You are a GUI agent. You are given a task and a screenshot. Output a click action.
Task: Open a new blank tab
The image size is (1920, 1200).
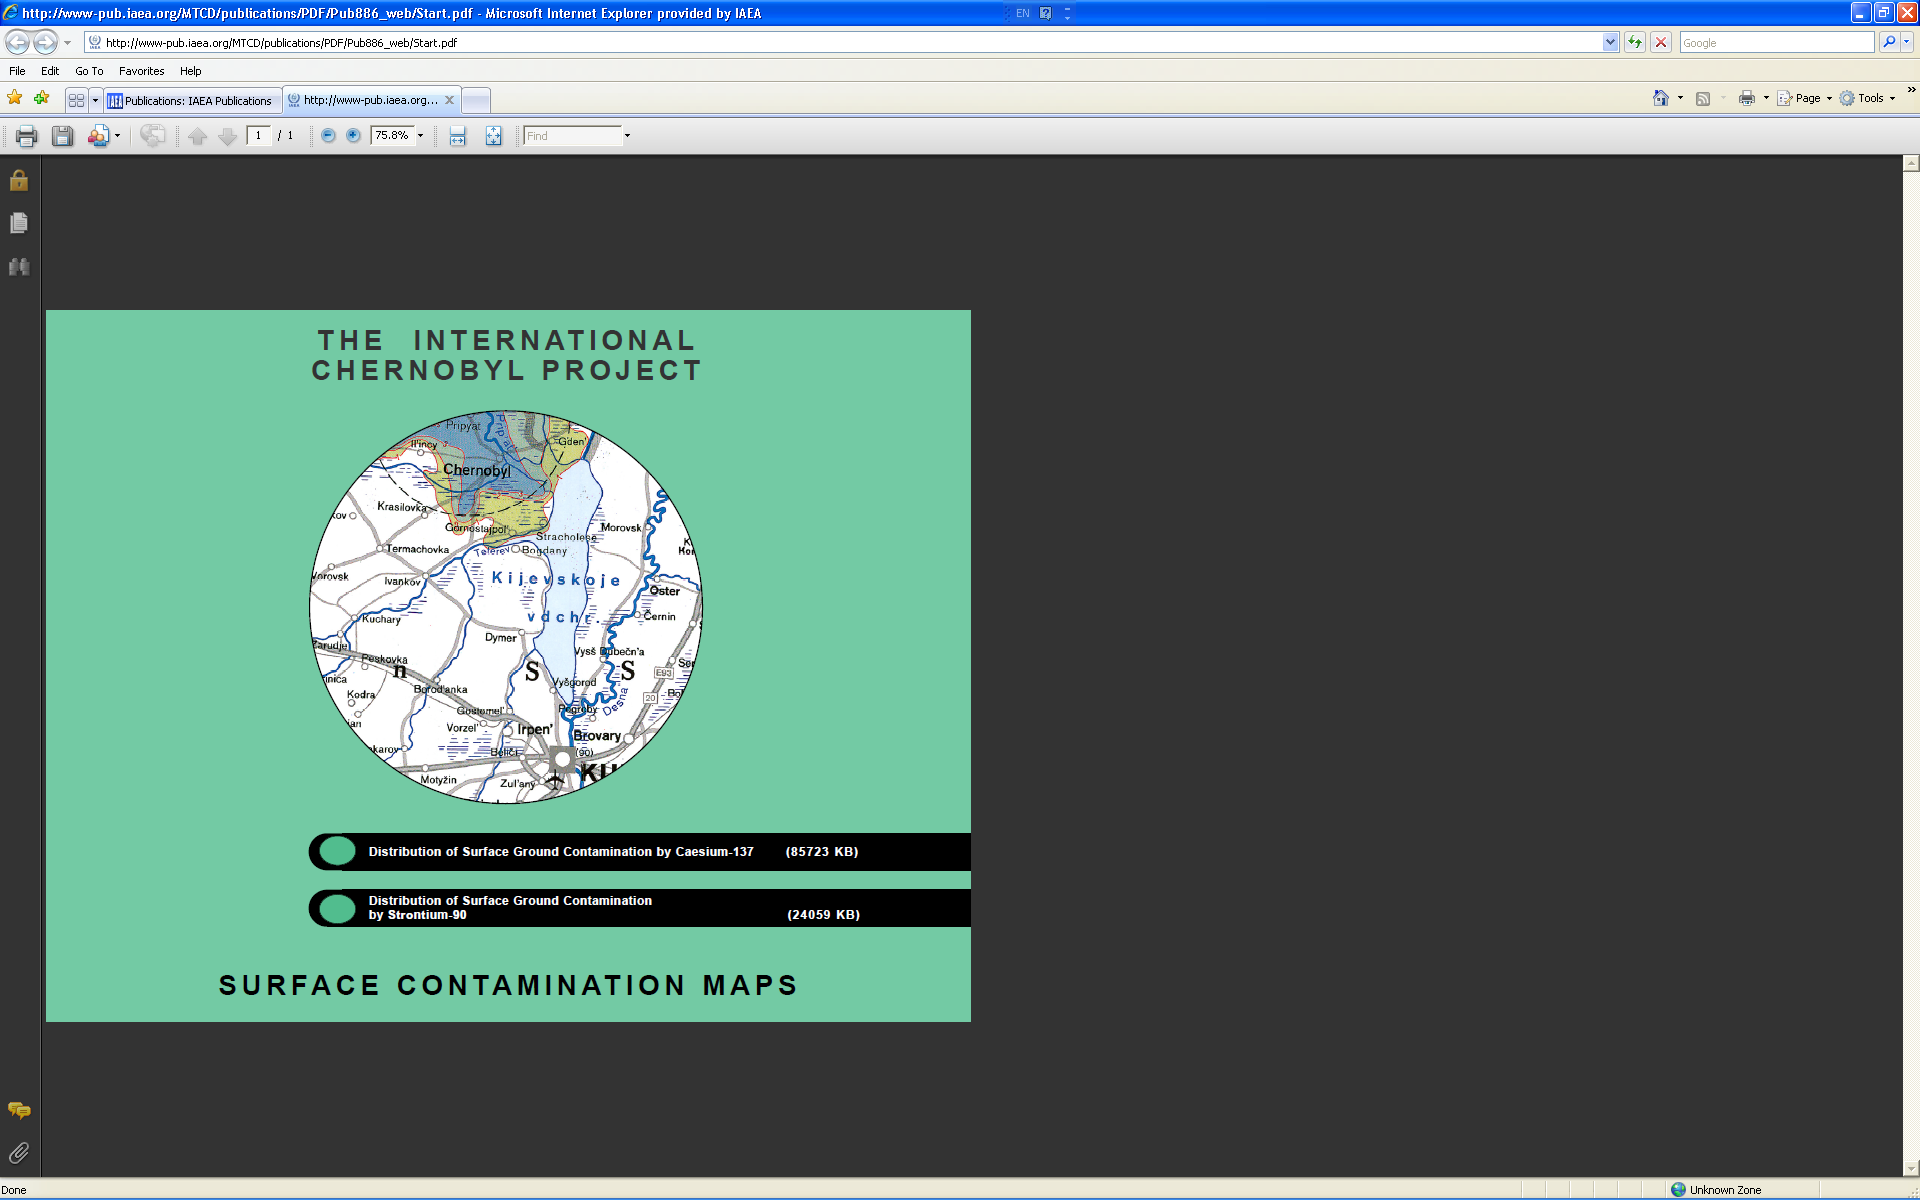(x=476, y=100)
